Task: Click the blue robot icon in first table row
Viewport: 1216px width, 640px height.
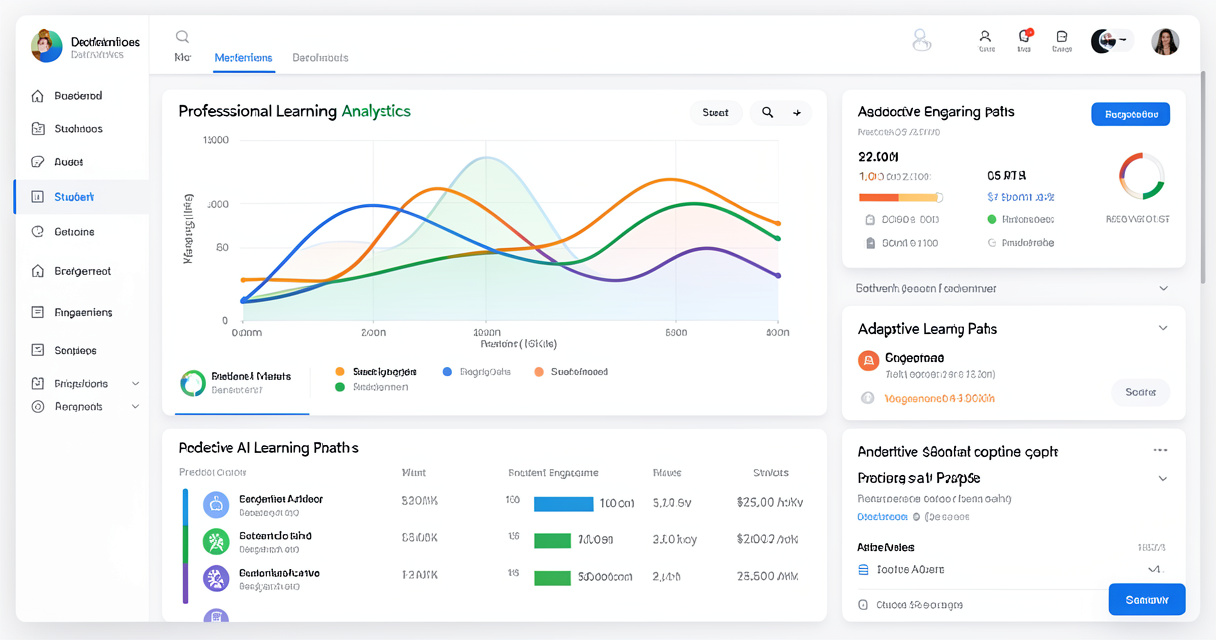Action: point(216,505)
